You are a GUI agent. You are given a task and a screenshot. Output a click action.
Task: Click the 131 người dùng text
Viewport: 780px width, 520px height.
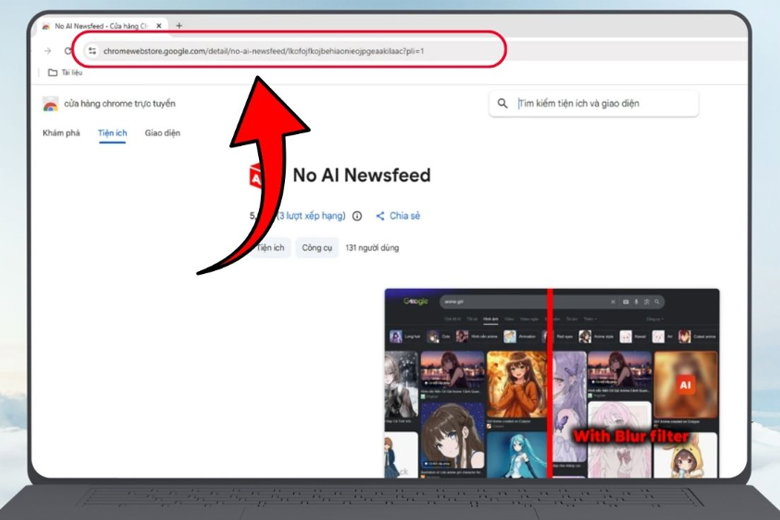tap(372, 247)
